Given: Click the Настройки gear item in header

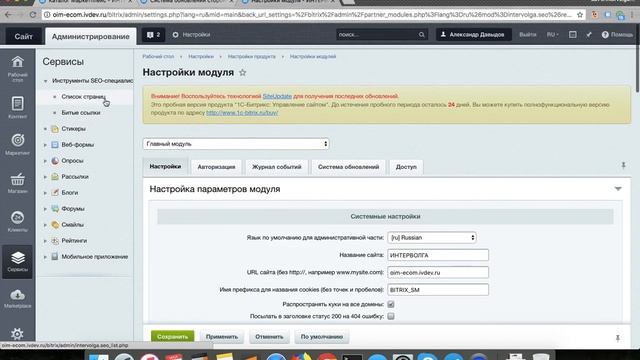Looking at the screenshot, I should pyautogui.click(x=191, y=35).
